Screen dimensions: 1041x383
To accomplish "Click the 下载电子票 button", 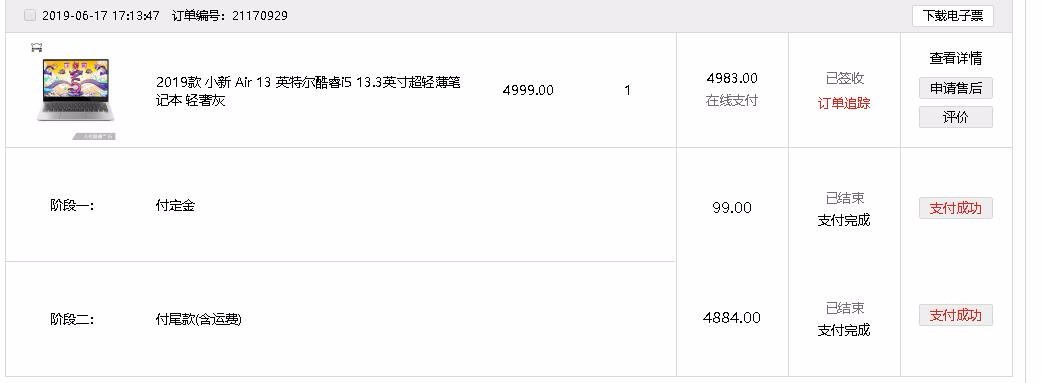I will 953,16.
